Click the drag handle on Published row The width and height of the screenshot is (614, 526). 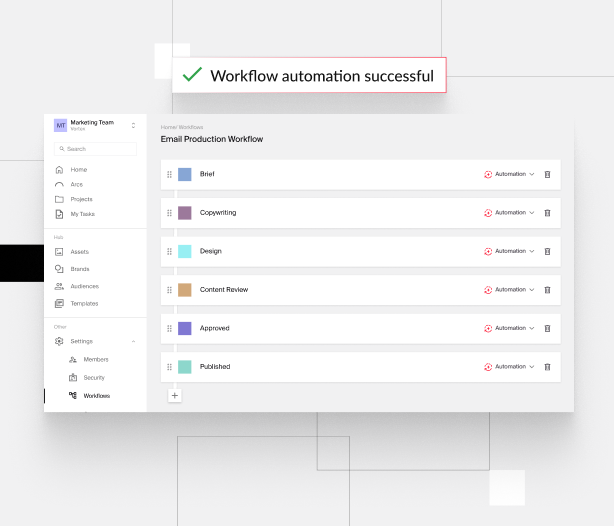pyautogui.click(x=170, y=367)
